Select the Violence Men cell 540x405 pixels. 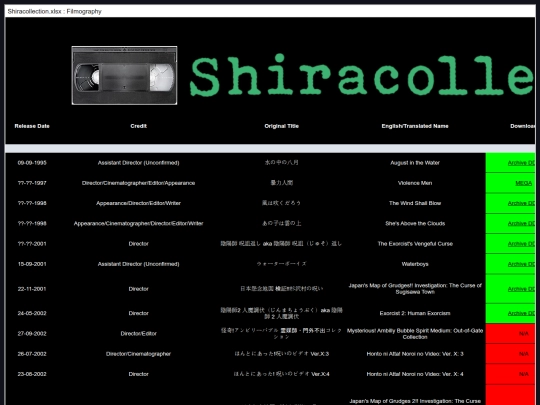point(415,183)
